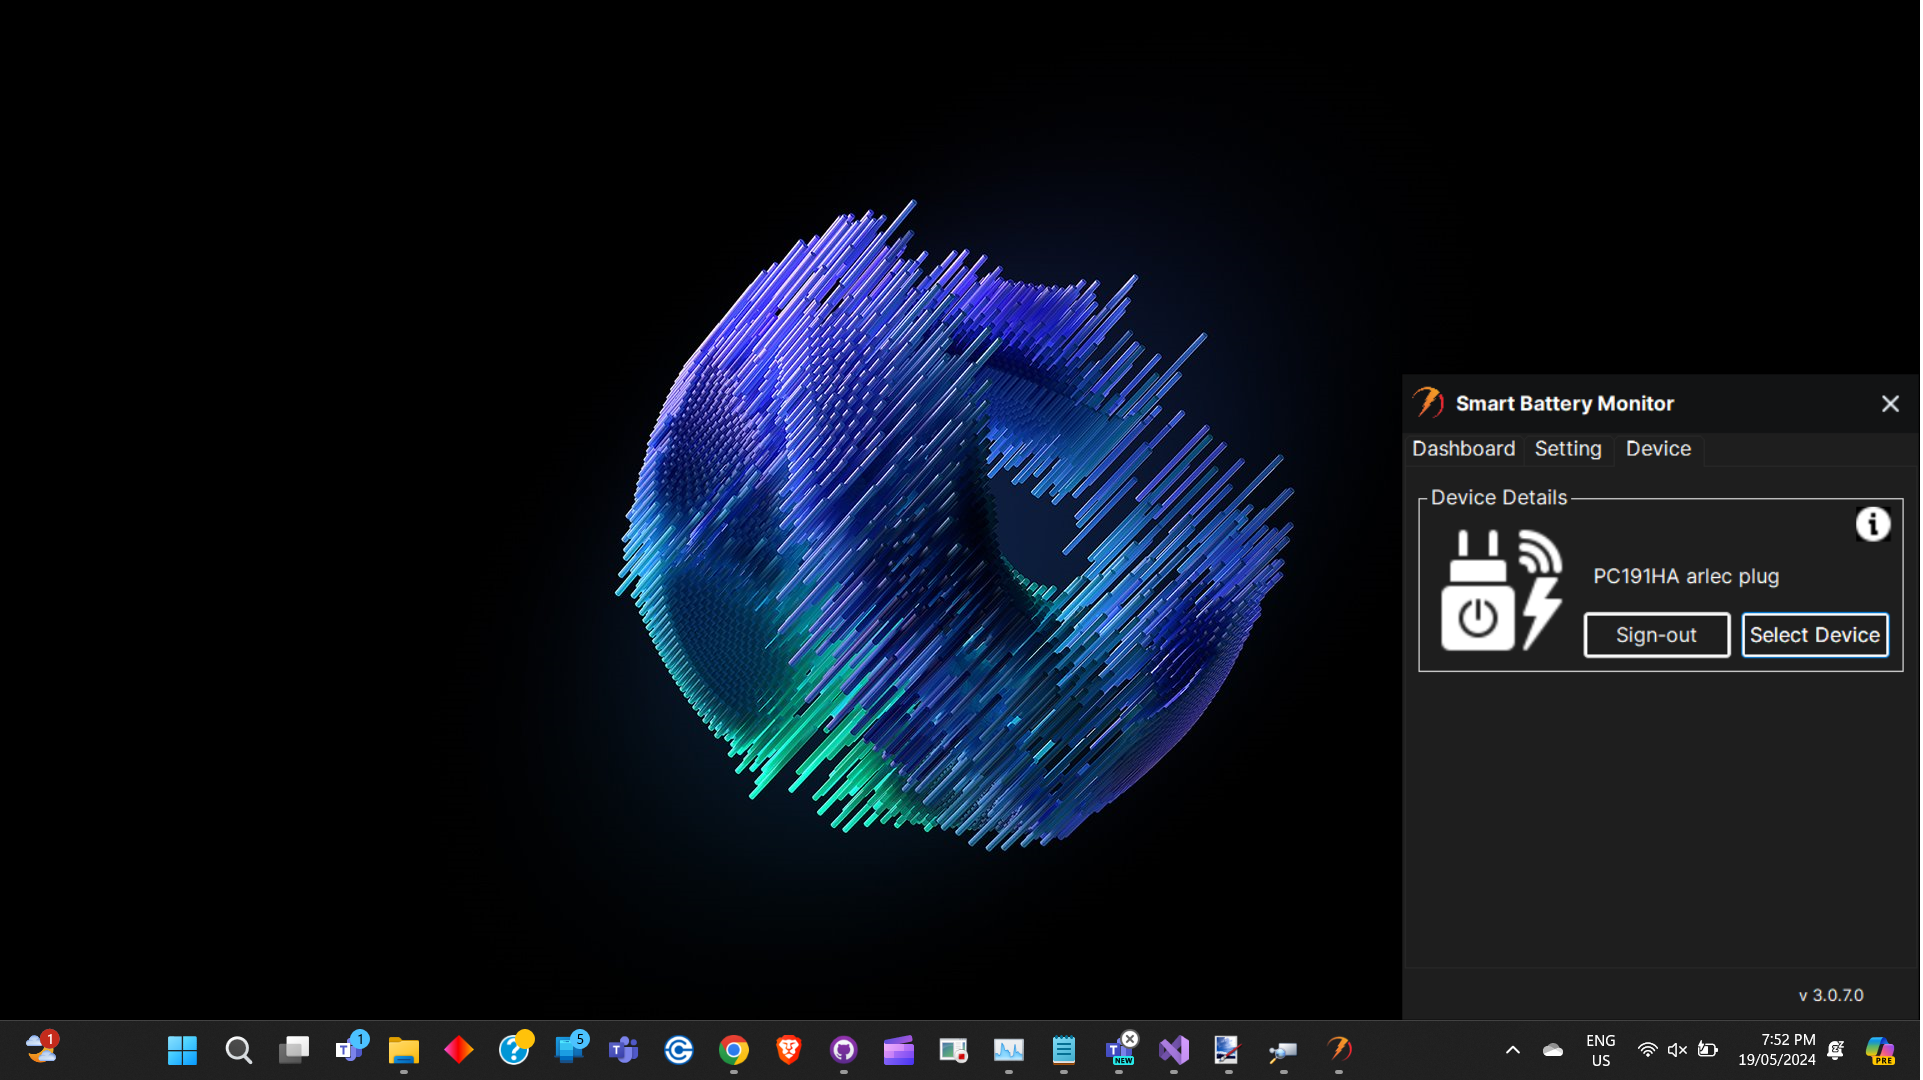Screen dimensions: 1923x1080
Task: Click the smart plug device image
Action: (1500, 590)
